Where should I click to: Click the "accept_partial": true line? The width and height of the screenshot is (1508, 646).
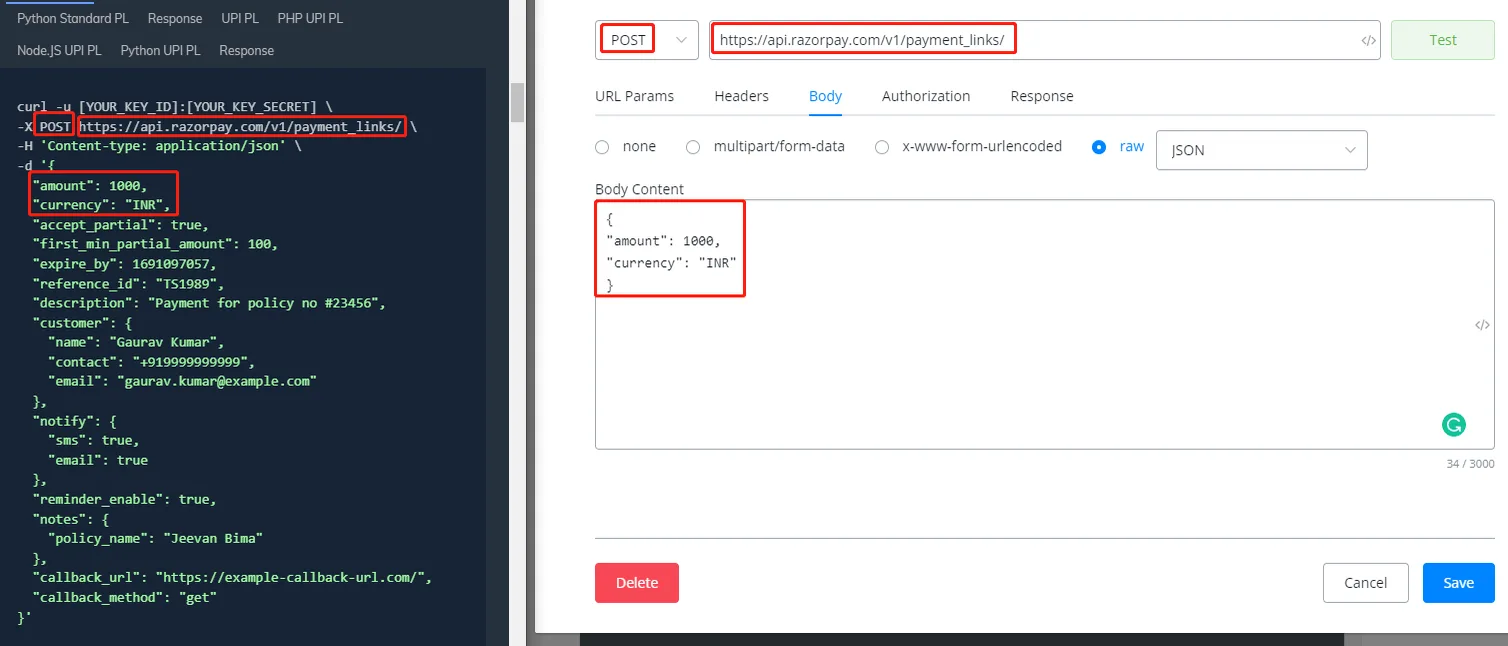coord(120,225)
